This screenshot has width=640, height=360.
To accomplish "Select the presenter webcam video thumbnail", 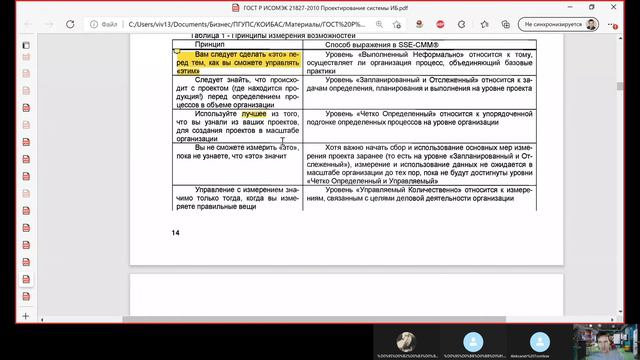I will click(x=605, y=342).
